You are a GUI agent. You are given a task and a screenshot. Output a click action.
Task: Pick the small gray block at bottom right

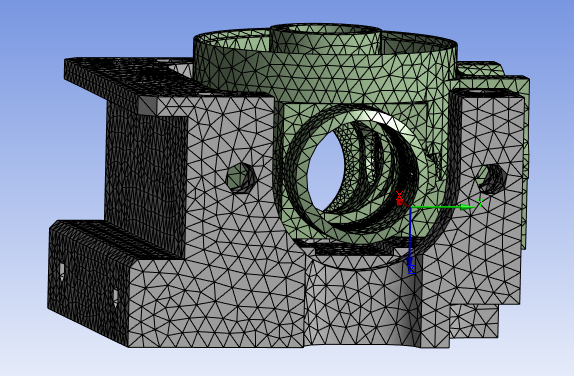tap(474, 320)
